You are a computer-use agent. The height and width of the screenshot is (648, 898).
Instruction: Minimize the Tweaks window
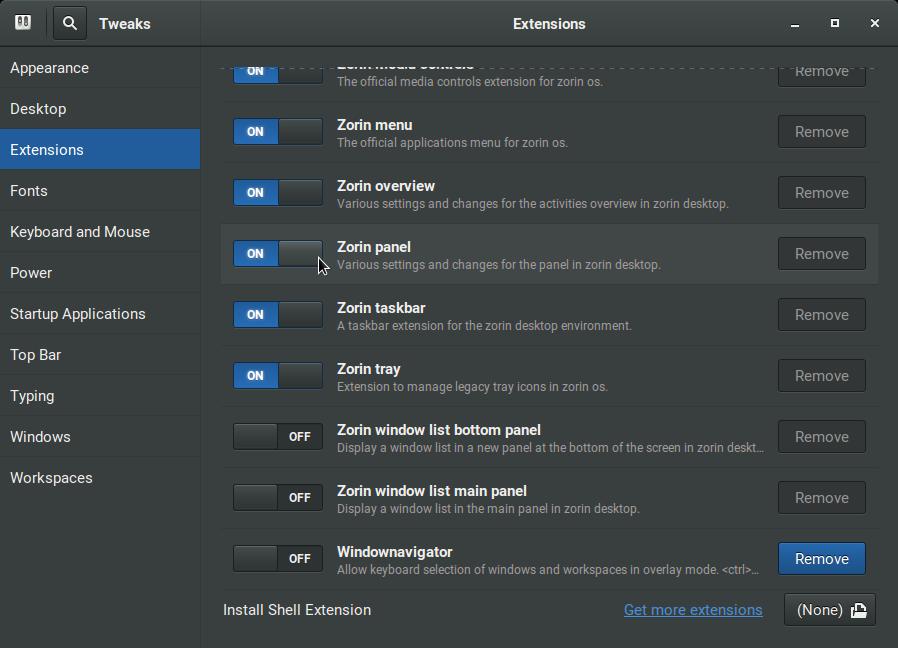[795, 24]
